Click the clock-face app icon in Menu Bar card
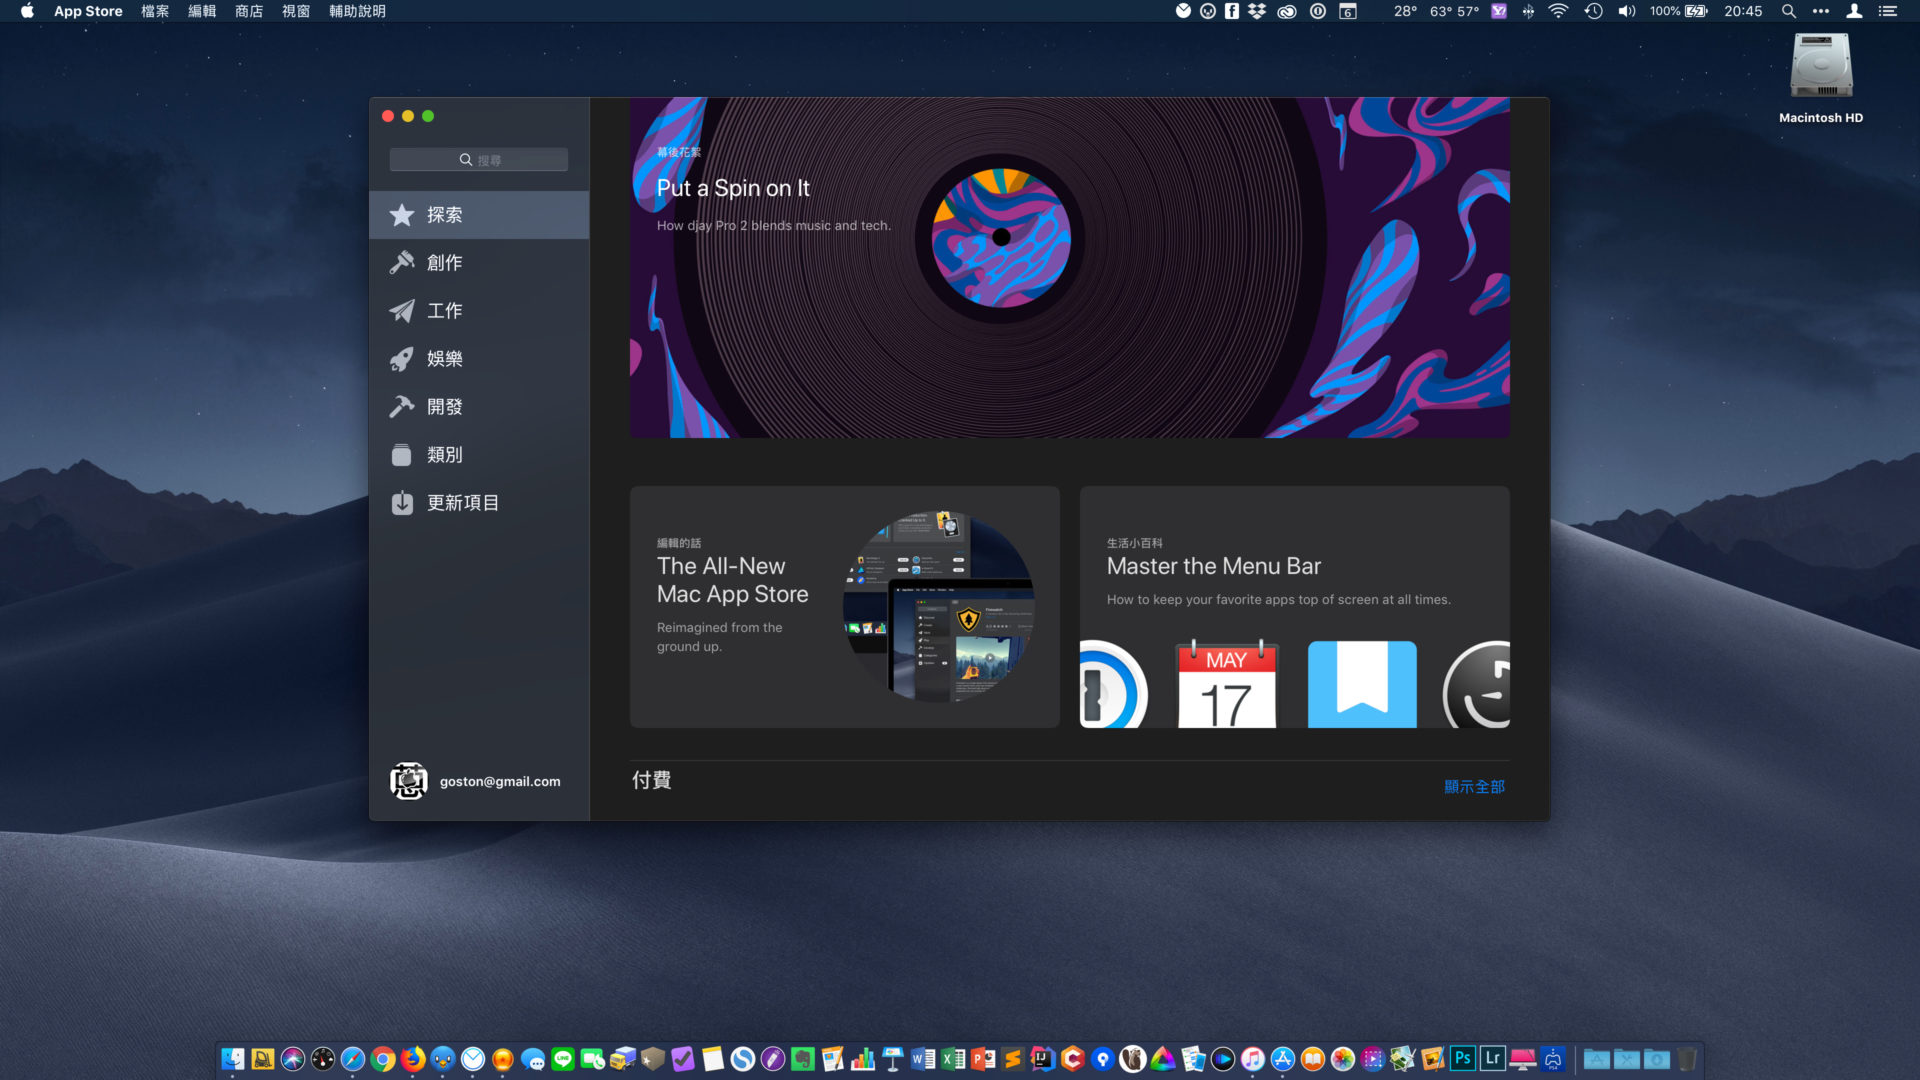 [x=1477, y=685]
